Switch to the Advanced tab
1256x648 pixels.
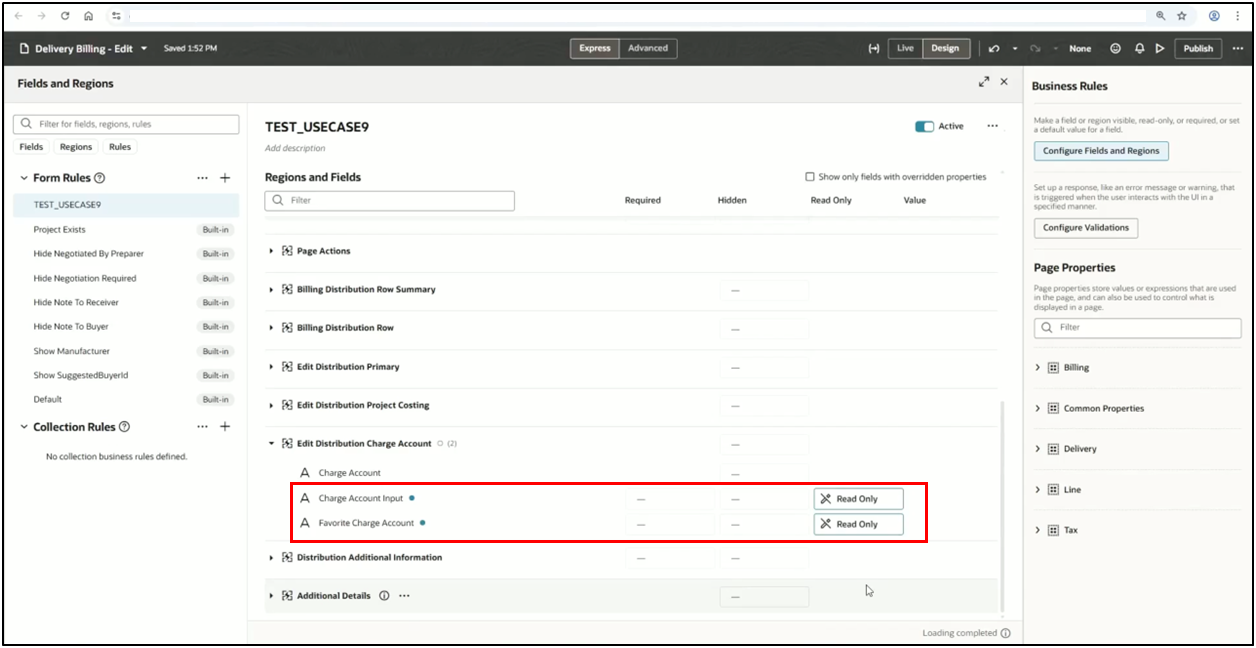click(x=648, y=48)
